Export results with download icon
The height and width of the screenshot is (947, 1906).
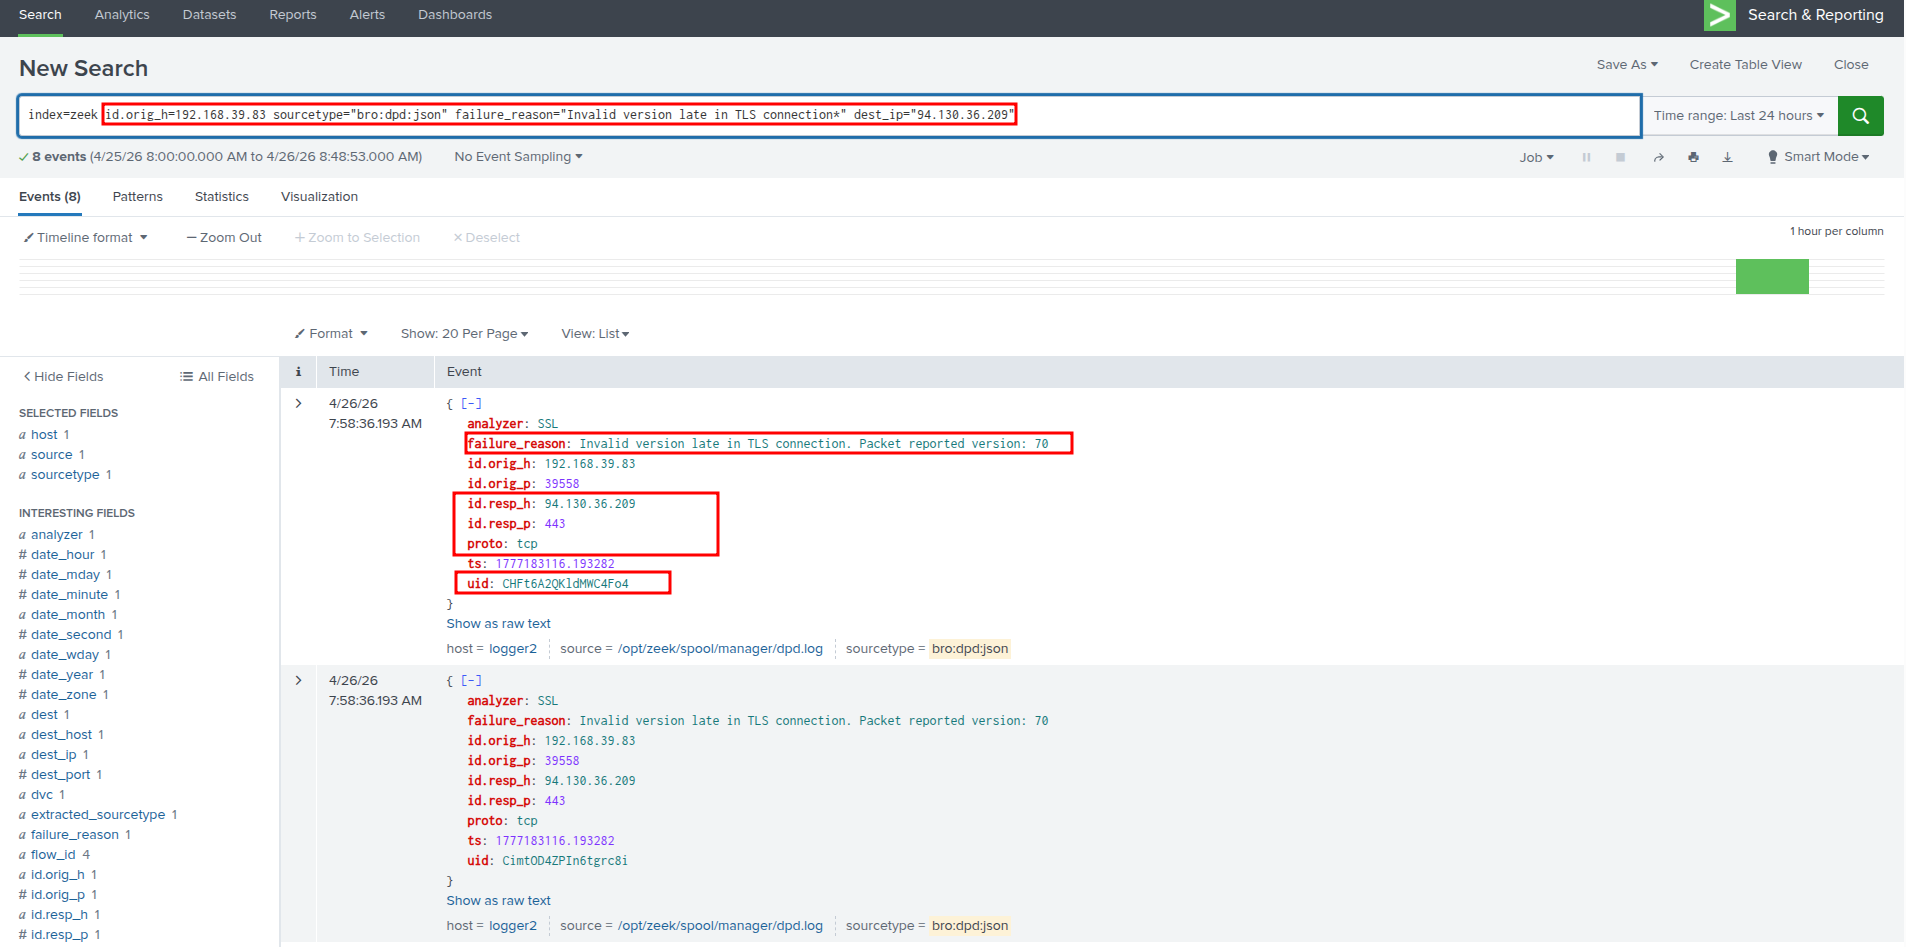(x=1727, y=157)
